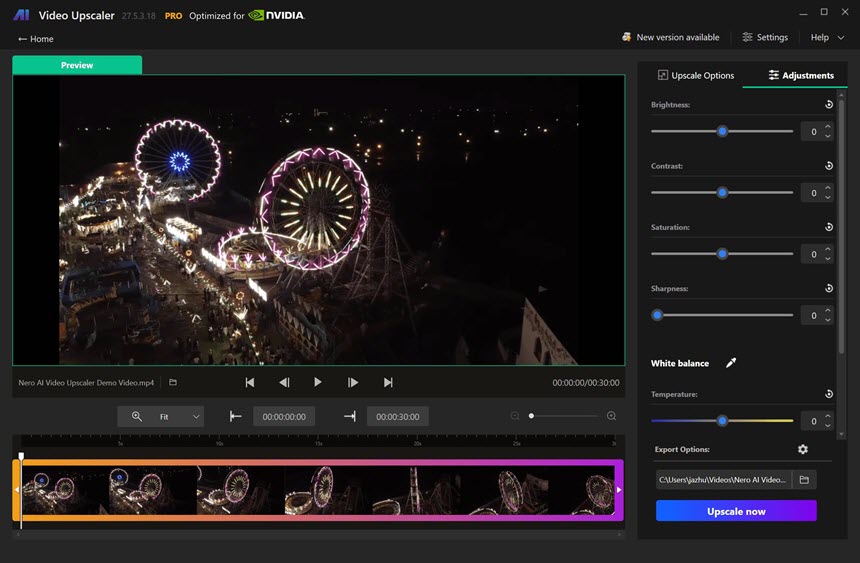Screen dimensions: 860x563
Task: Click the export path field
Action: pyautogui.click(x=723, y=480)
